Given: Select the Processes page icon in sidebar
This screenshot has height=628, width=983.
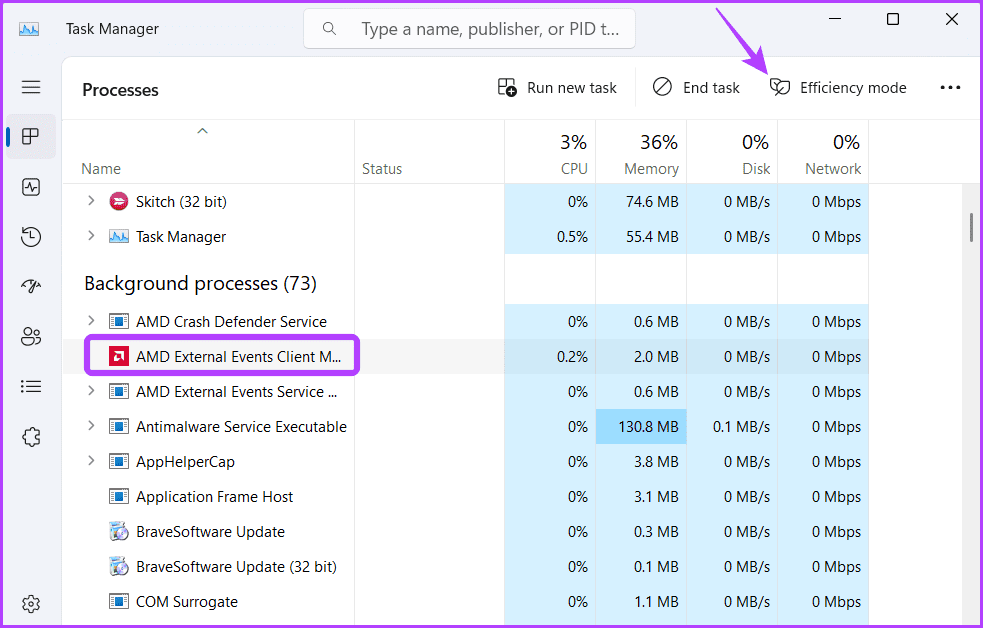Looking at the screenshot, I should pyautogui.click(x=31, y=136).
